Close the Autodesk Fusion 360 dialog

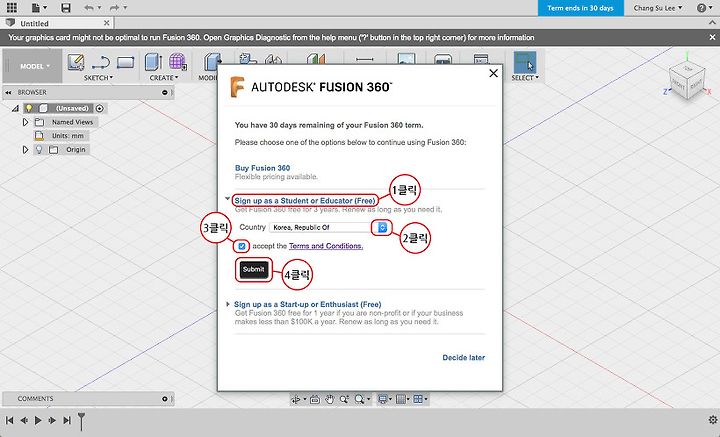pos(494,73)
